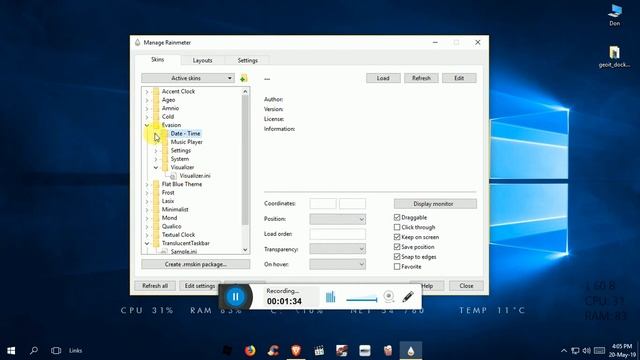640x360 pixels.
Task: Open taskbar search magnifier
Action: tap(34, 350)
